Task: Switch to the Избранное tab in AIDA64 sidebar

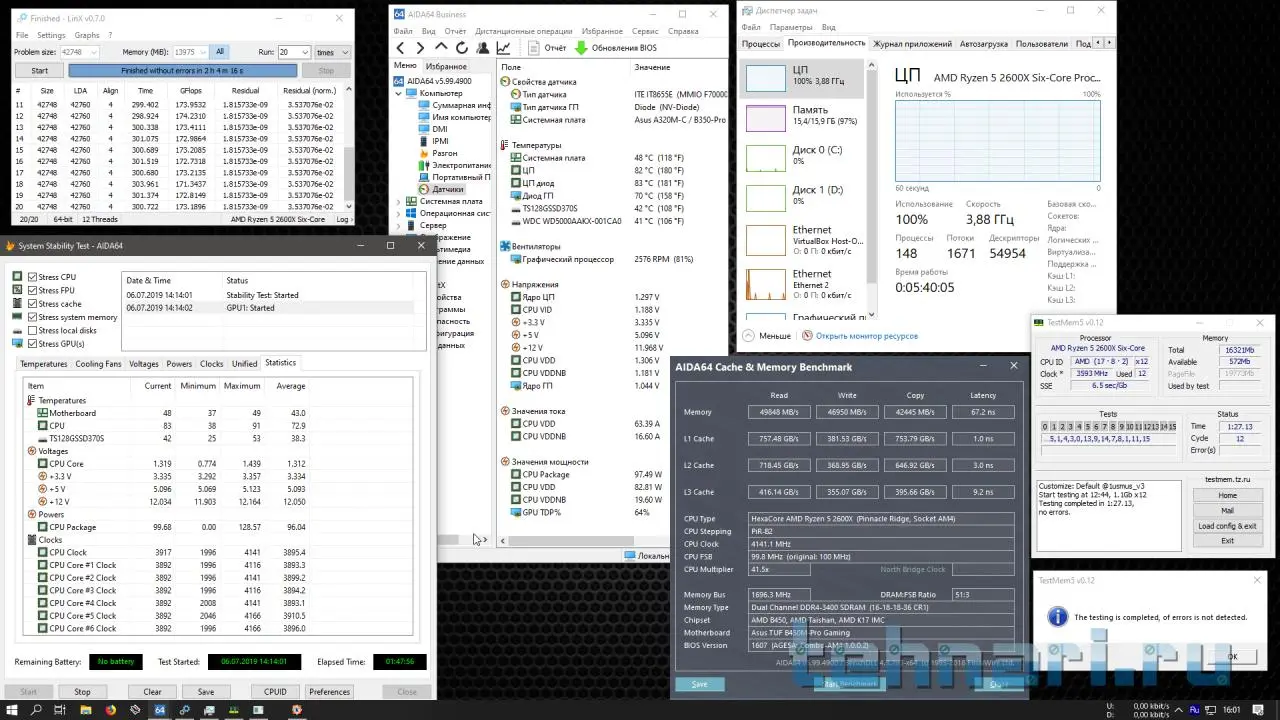Action: (x=445, y=66)
